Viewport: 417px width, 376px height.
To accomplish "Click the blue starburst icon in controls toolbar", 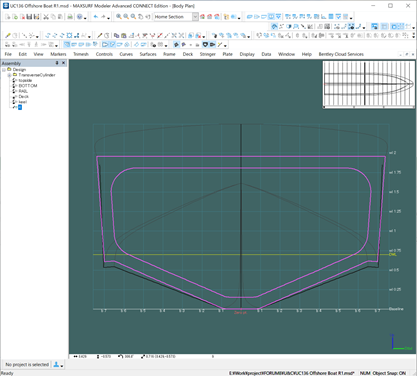I will [69, 35].
